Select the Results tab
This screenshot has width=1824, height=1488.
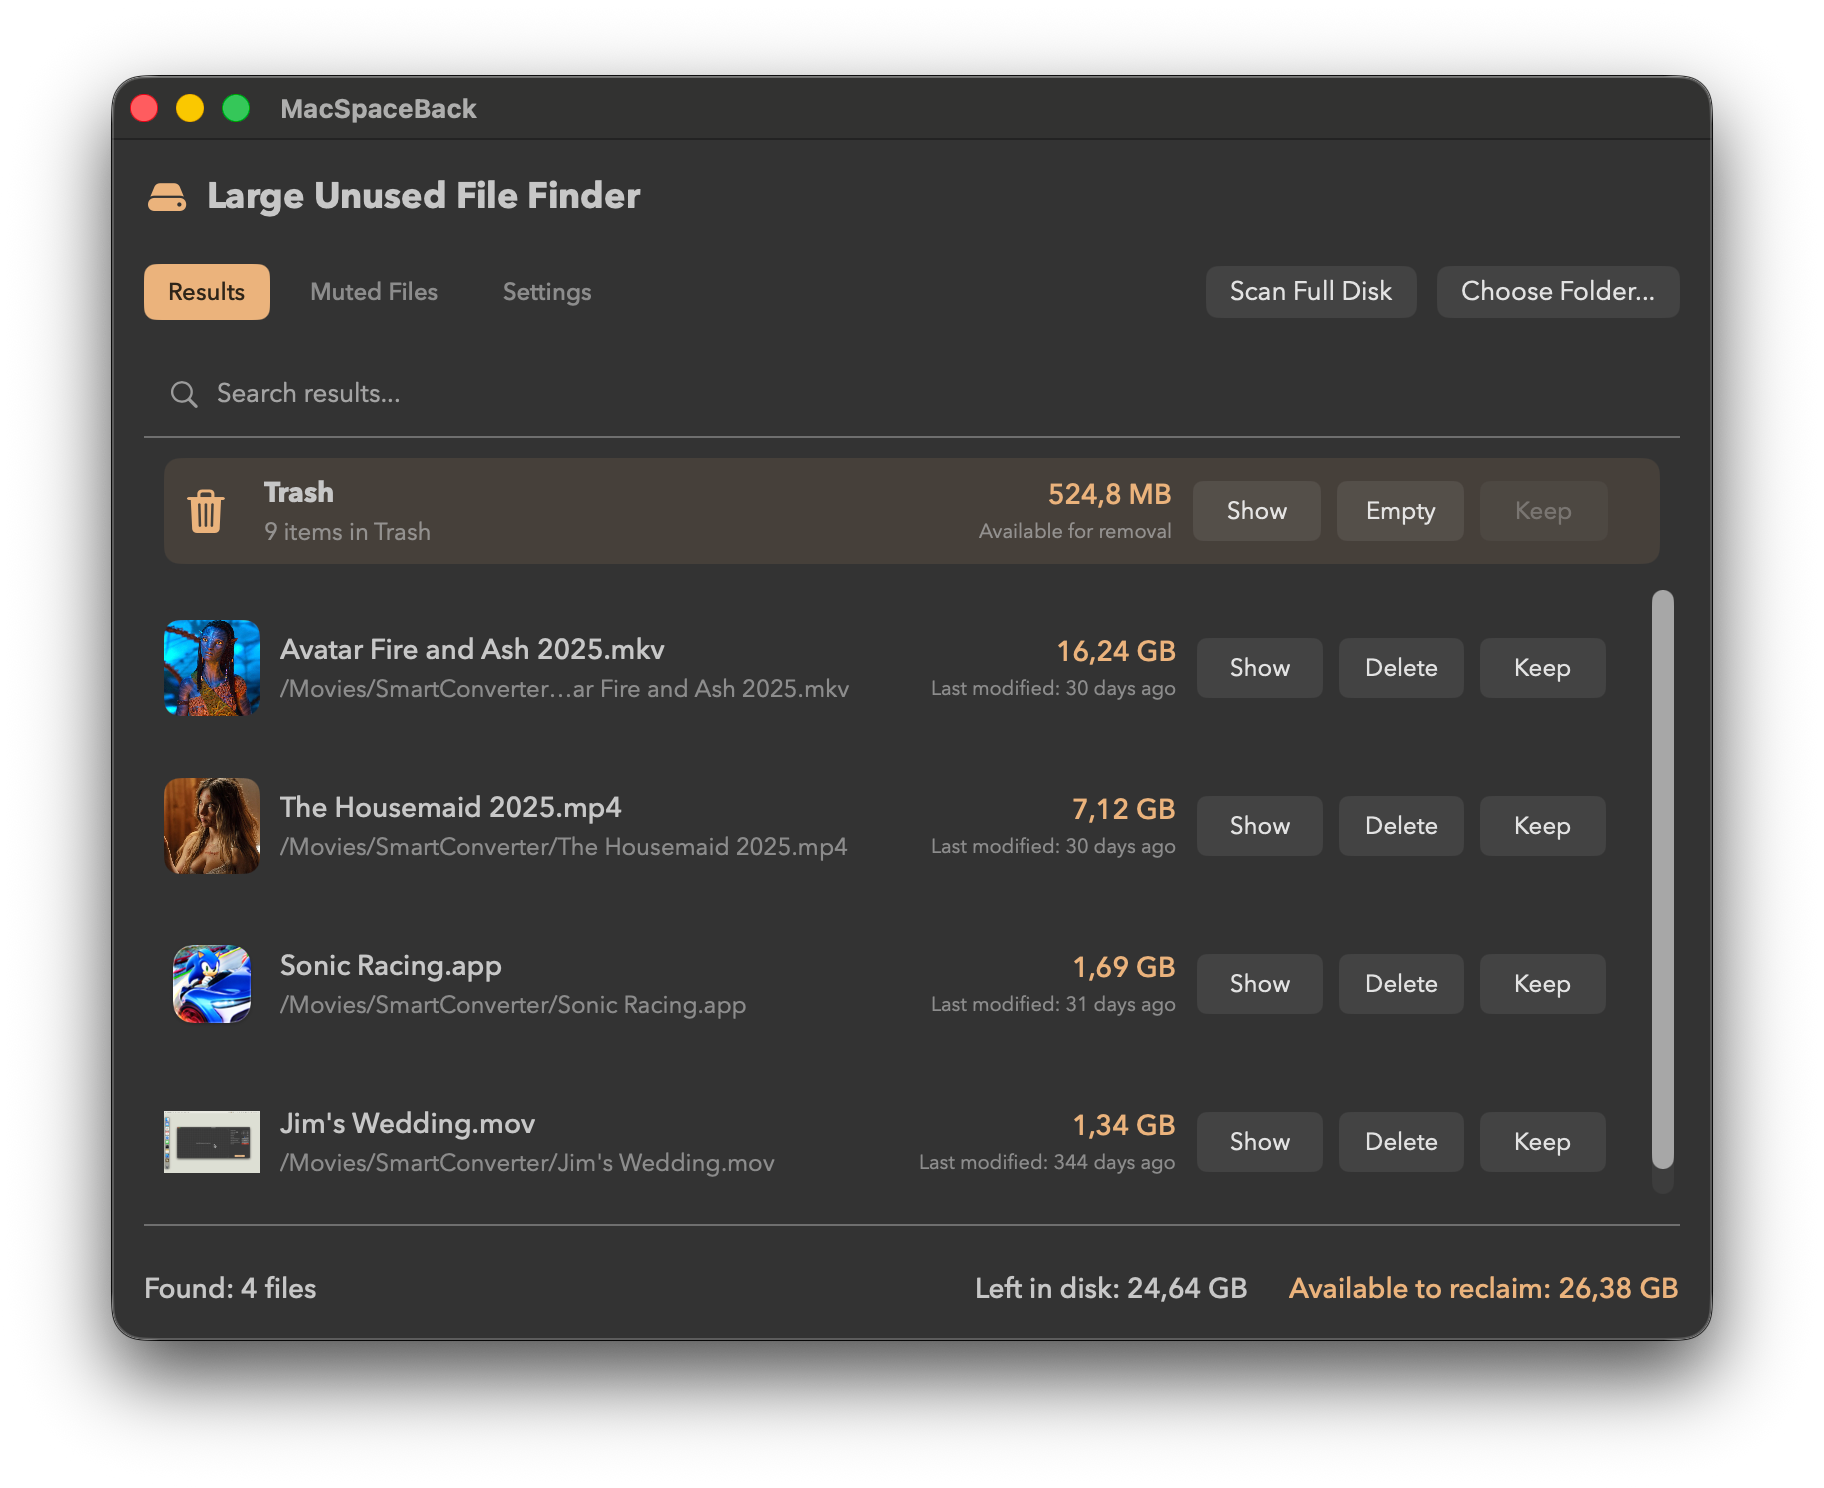[x=207, y=292]
